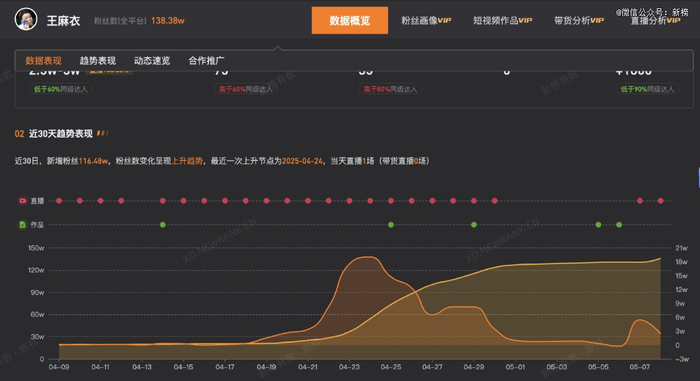Click the green 作品 dot at 04-14
The height and width of the screenshot is (381, 700).
pyautogui.click(x=162, y=225)
